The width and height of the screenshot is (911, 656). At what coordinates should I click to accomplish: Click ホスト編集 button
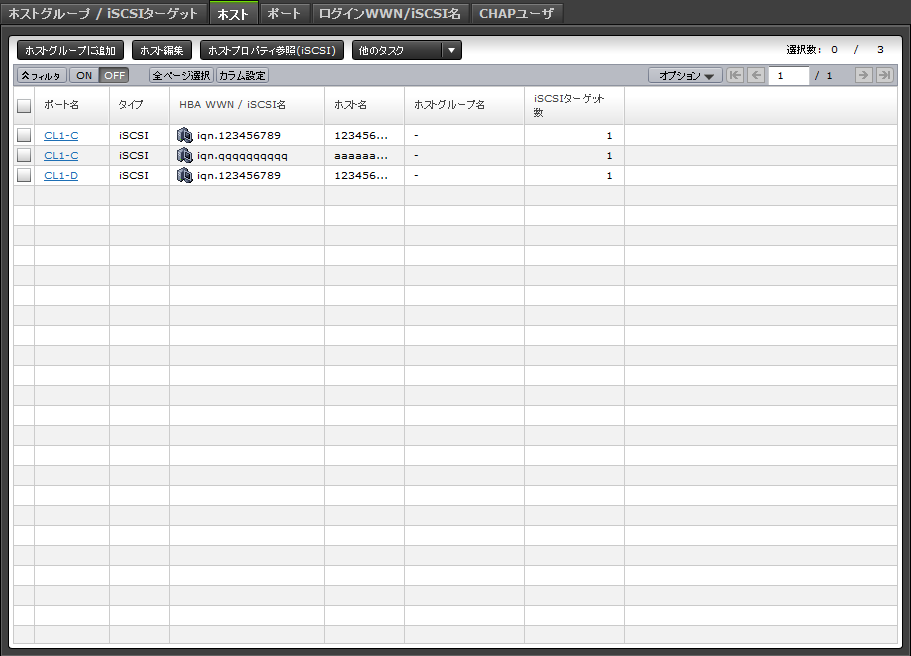(x=162, y=51)
